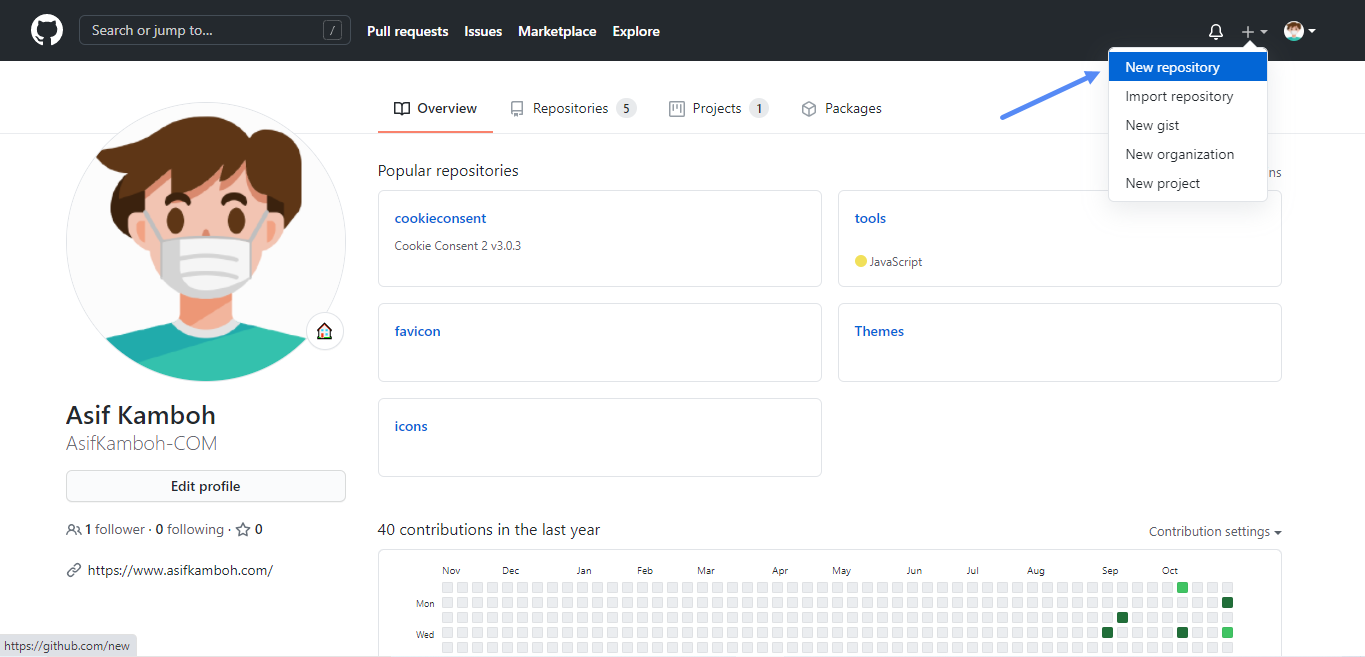Viewport: 1365px width, 657px height.
Task: Choose Import repository from the dropdown menu
Action: [1178, 96]
